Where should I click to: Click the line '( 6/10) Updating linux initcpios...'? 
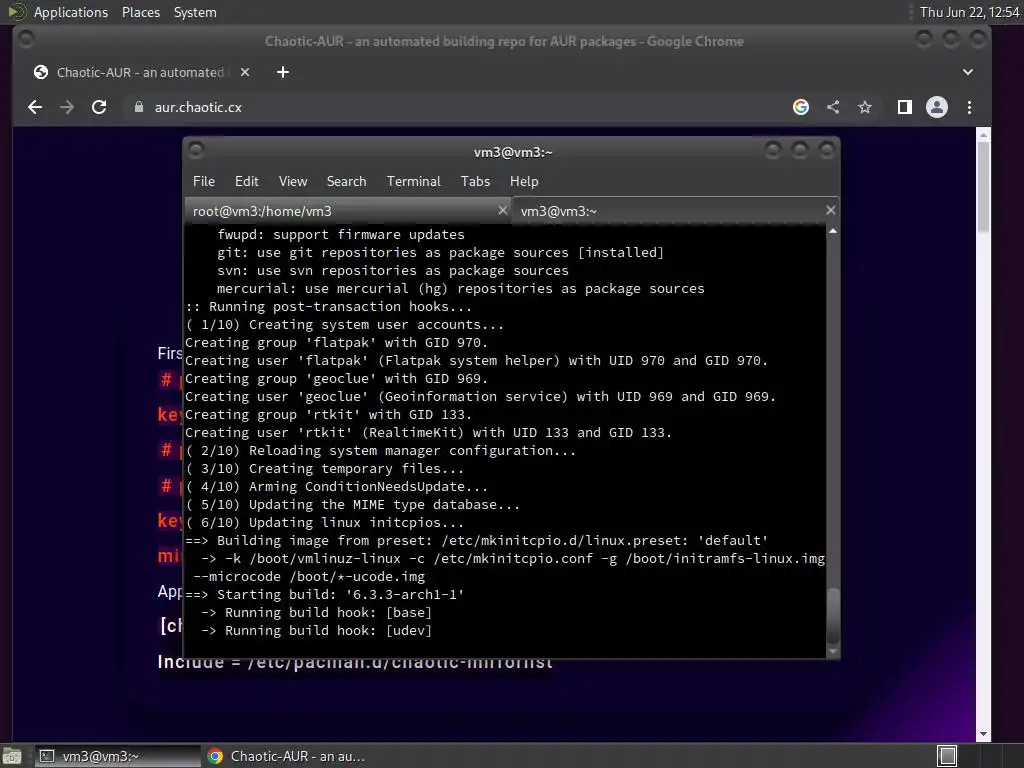pyautogui.click(x=325, y=523)
